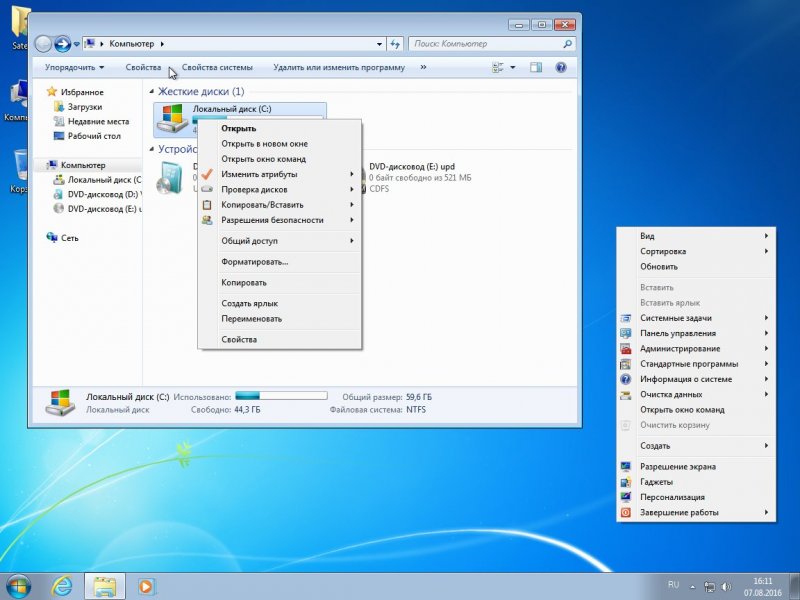
Task: Click the Разрешения безопасности users icon
Action: [x=207, y=220]
